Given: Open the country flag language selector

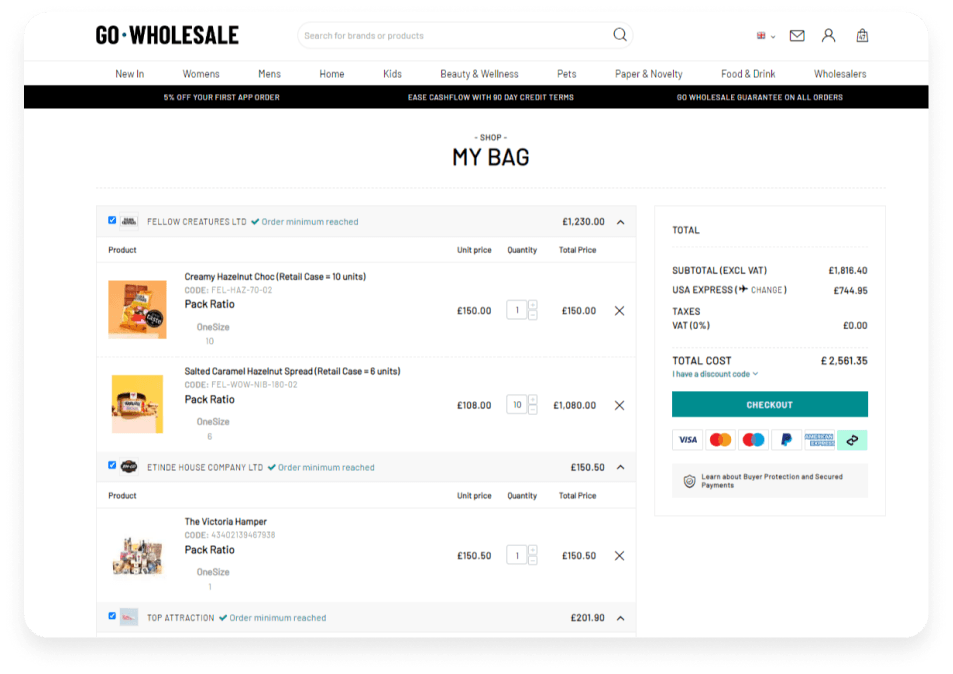Looking at the screenshot, I should coord(765,36).
